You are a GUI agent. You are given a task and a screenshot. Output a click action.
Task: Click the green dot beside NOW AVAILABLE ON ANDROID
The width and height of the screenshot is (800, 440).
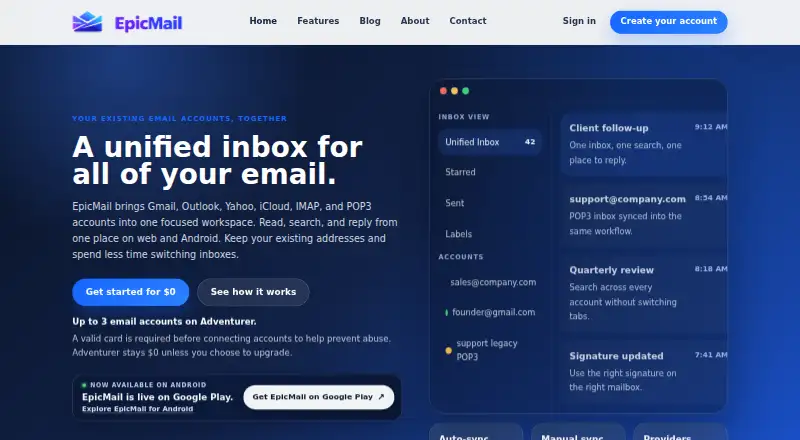(84, 385)
